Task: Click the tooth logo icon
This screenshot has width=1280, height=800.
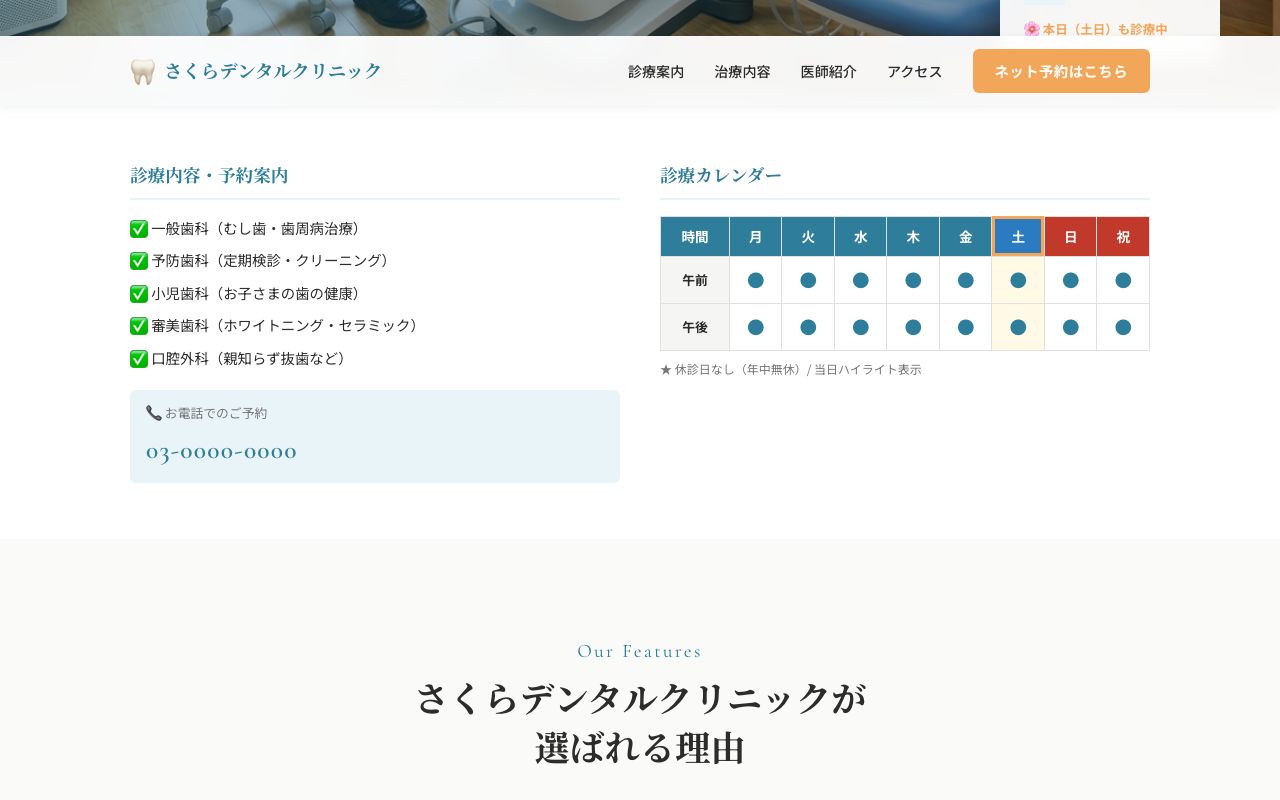Action: 143,70
